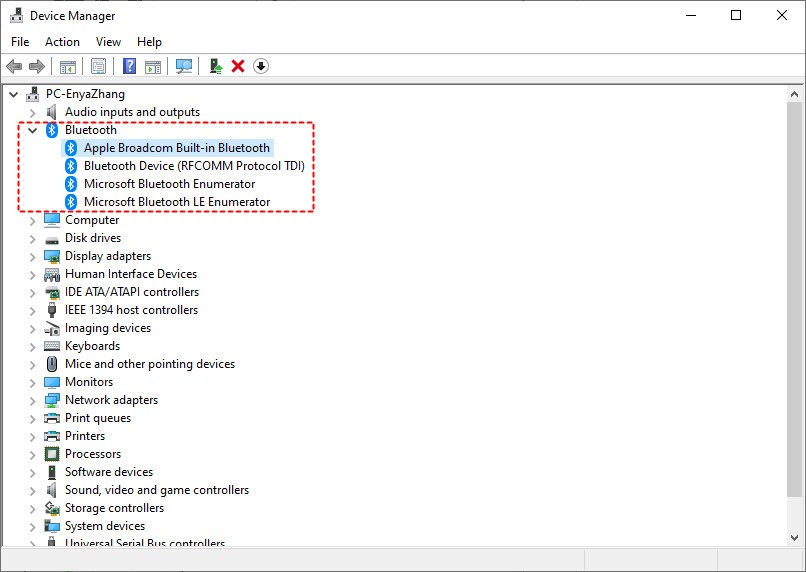Click the Human Interface Devices icon

click(52, 274)
